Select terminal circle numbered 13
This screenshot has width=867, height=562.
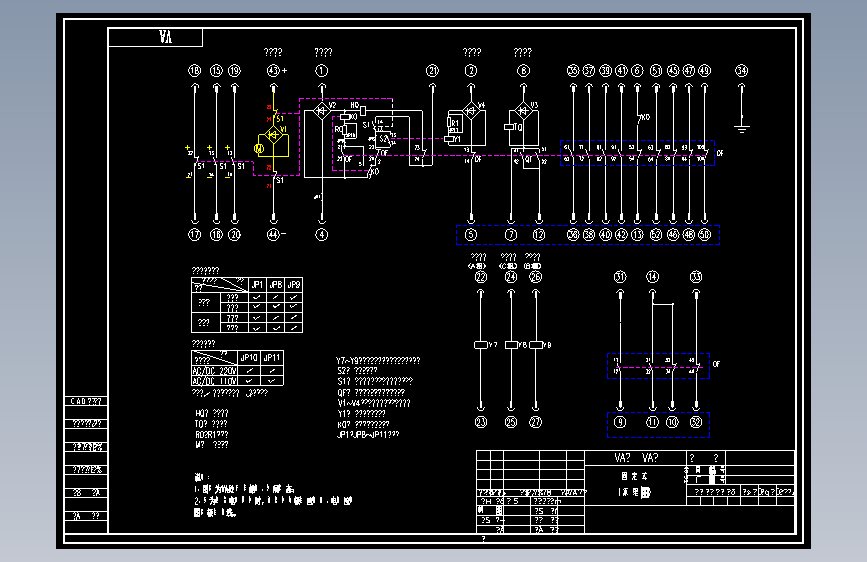click(638, 235)
